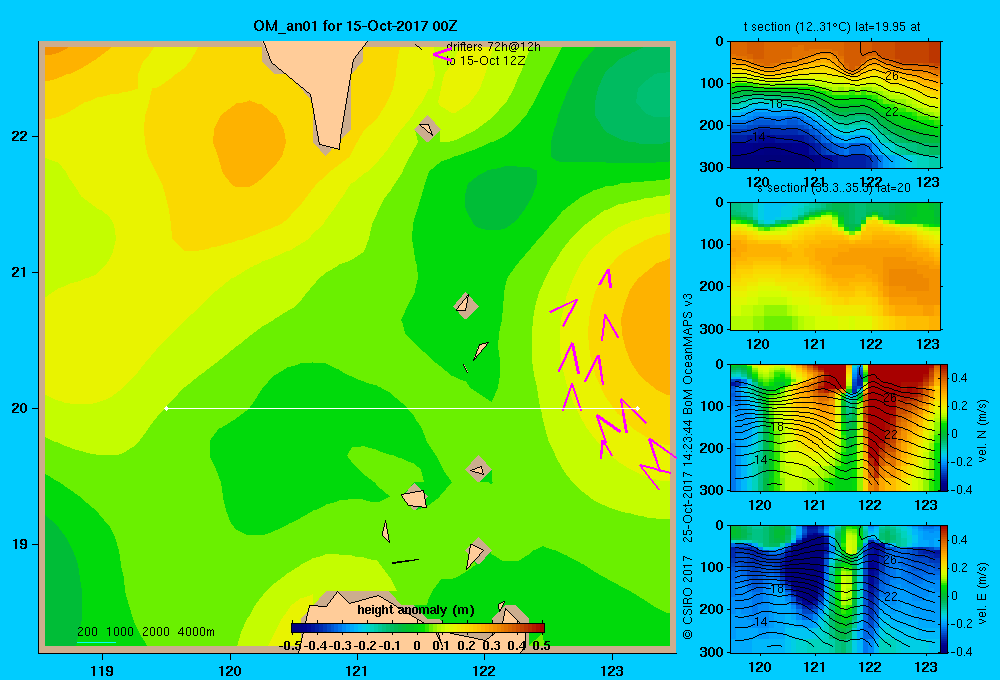Click longitude label 119 on main map

[102, 670]
